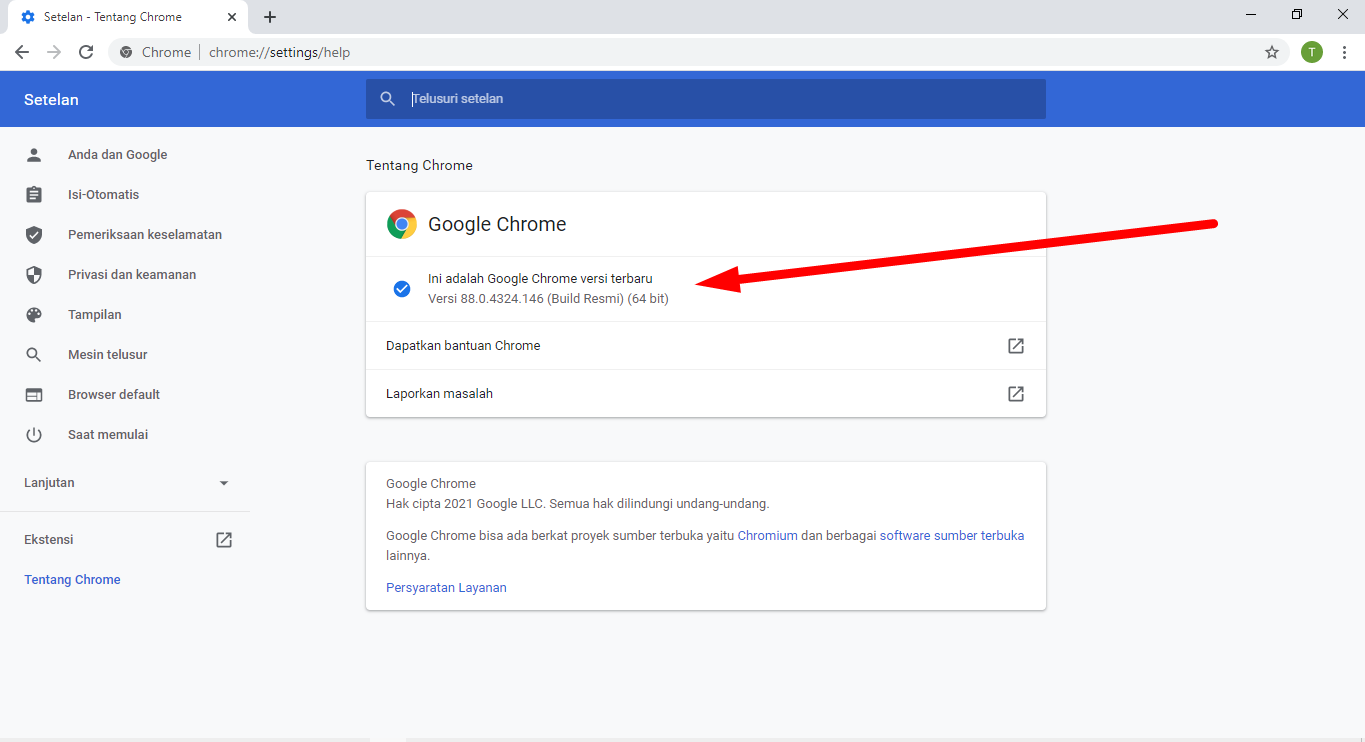Click the clipboard icon beside Isi-Otomatis
1365x742 pixels.
coord(34,195)
